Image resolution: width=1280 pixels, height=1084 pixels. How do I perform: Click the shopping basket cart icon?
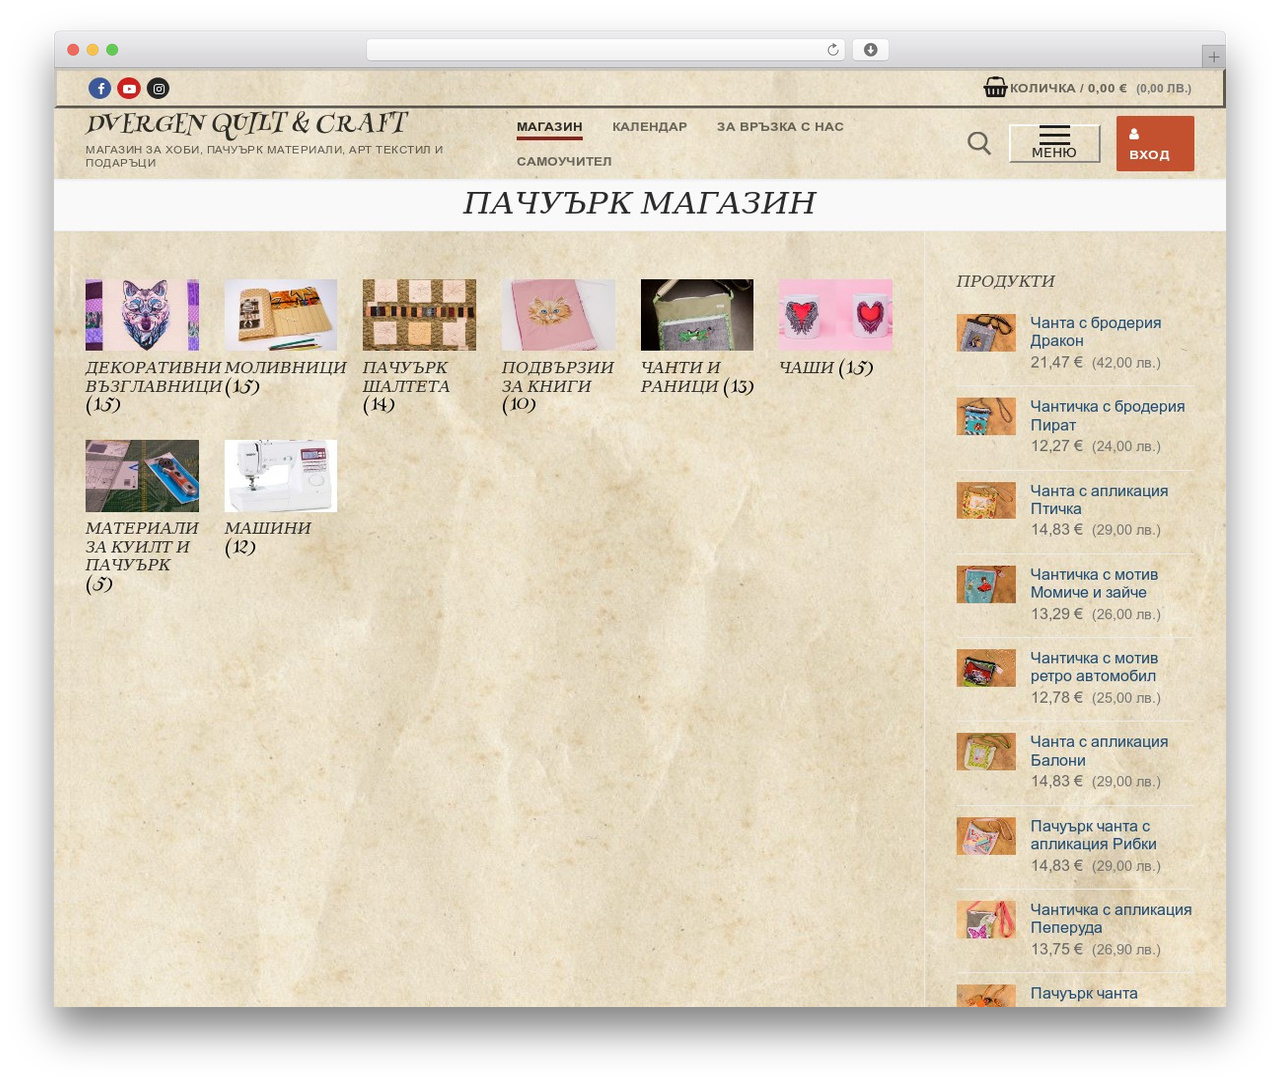[995, 87]
